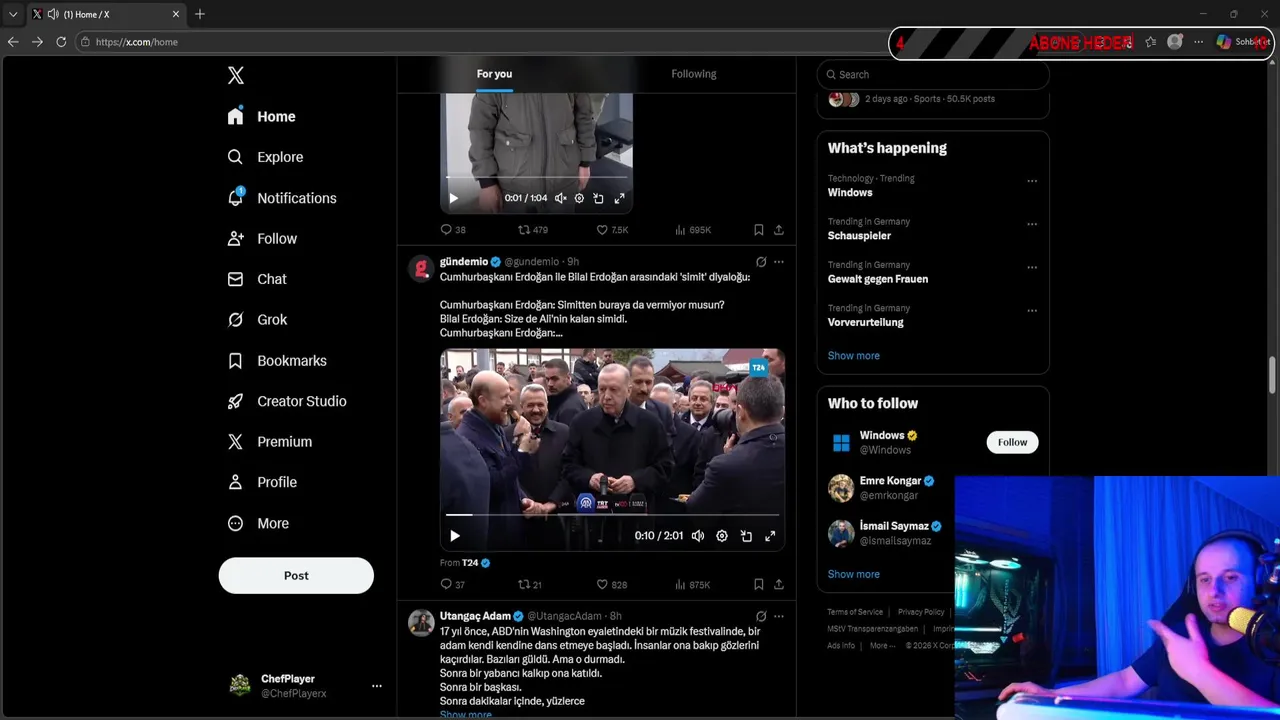Open Utangaç Adam profile name
The image size is (1280, 720).
475,616
